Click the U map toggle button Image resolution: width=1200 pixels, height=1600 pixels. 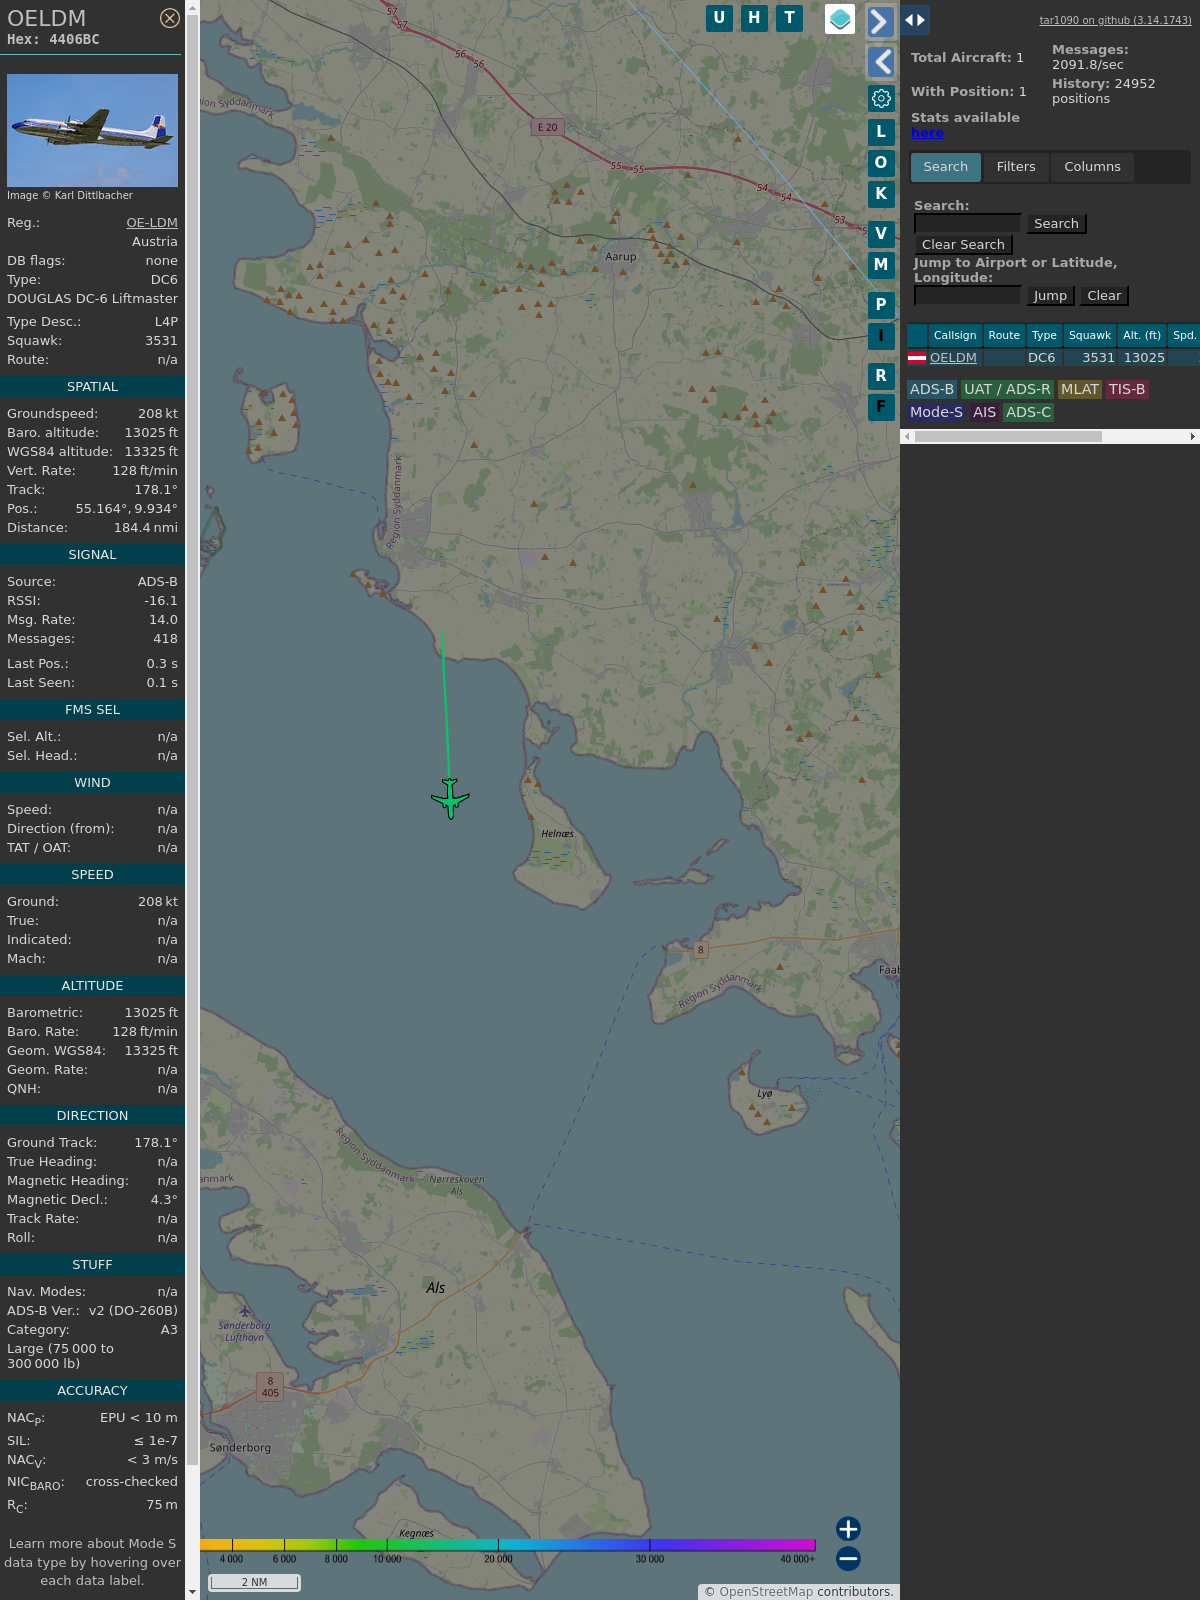[719, 18]
